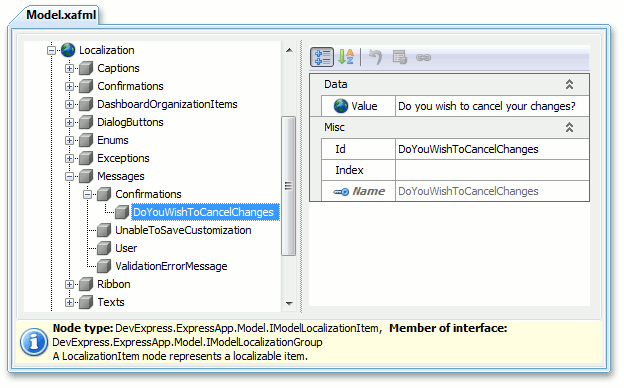This screenshot has height=388, width=624.
Task: Click the DoYouWishToCancelChanges cube icon
Action: coord(122,212)
